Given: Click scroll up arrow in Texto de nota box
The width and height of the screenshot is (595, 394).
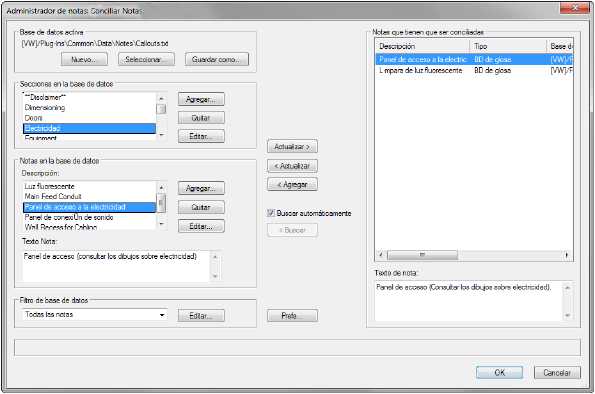Looking at the screenshot, I should [x=568, y=288].
